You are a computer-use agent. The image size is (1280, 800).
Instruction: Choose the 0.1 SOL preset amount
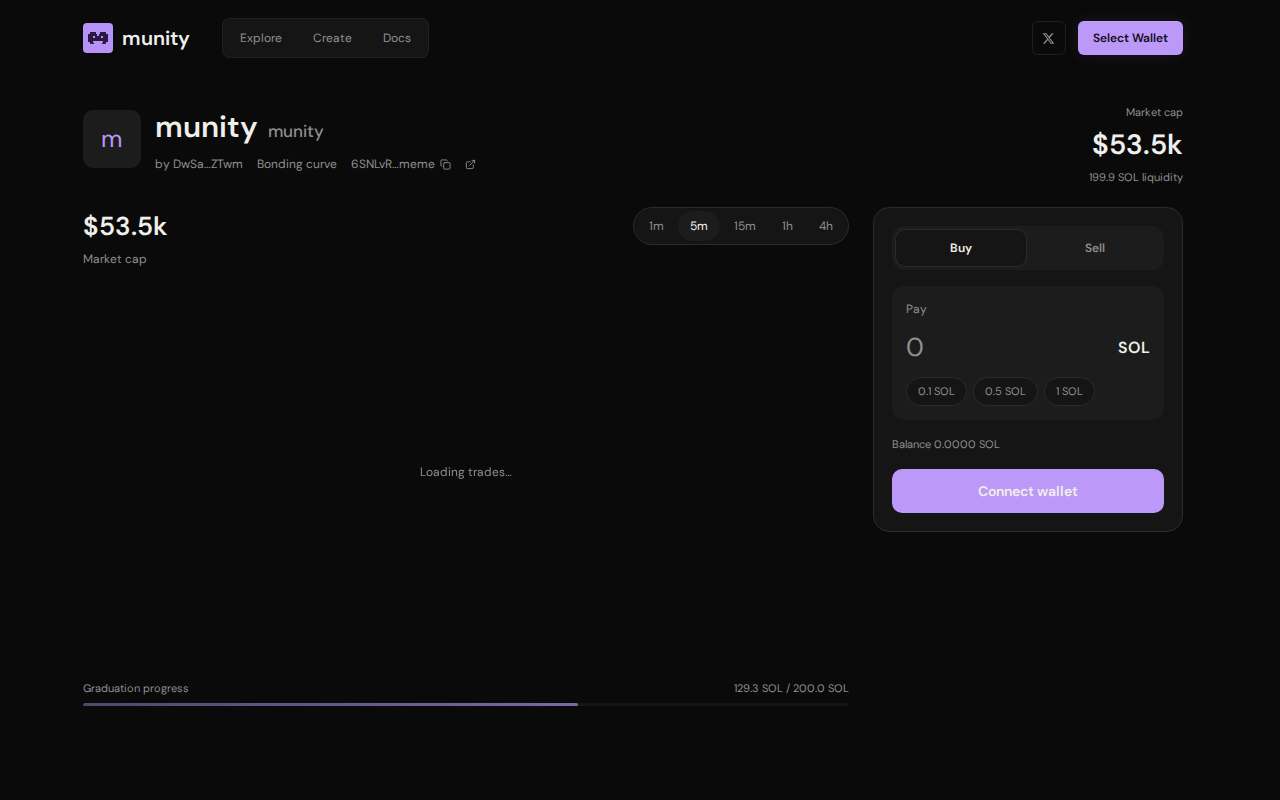coord(936,391)
